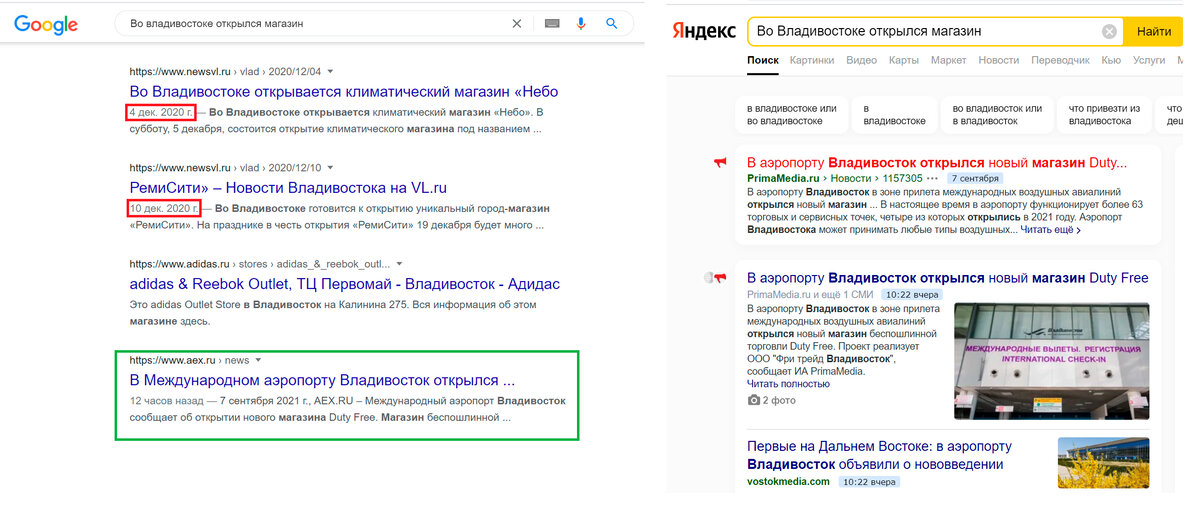Clear the Yandex search query
The image size is (1200, 515).
click(1109, 31)
